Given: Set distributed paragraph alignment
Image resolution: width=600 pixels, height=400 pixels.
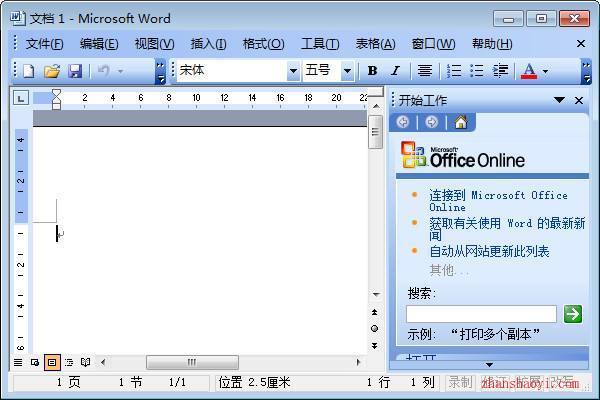Looking at the screenshot, I should 425,70.
